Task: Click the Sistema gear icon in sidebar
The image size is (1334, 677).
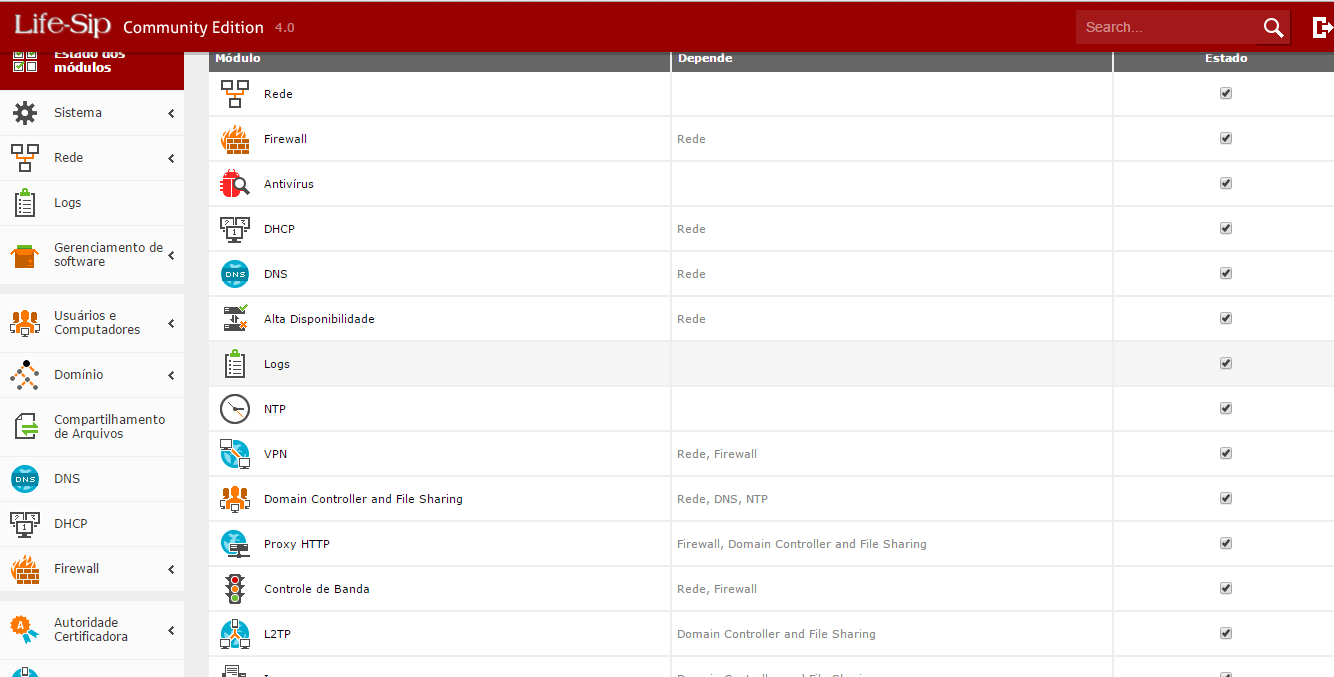Action: click(25, 113)
